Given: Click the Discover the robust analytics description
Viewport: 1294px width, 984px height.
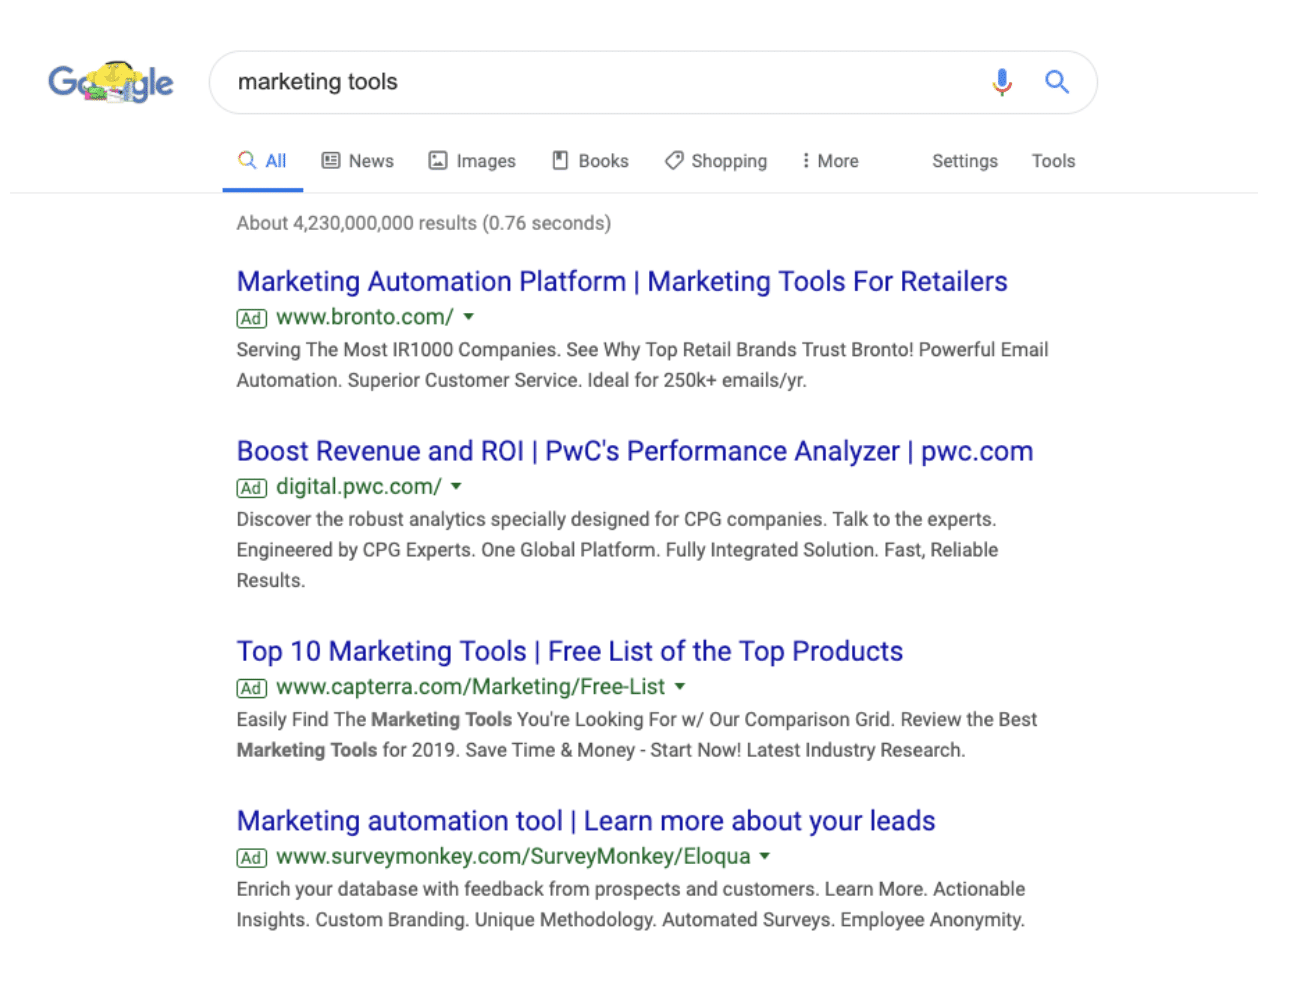Looking at the screenshot, I should point(617,550).
